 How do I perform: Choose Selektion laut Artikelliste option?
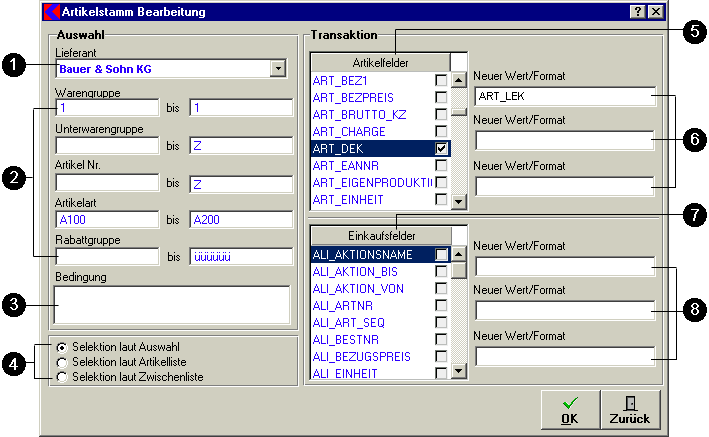click(x=63, y=362)
